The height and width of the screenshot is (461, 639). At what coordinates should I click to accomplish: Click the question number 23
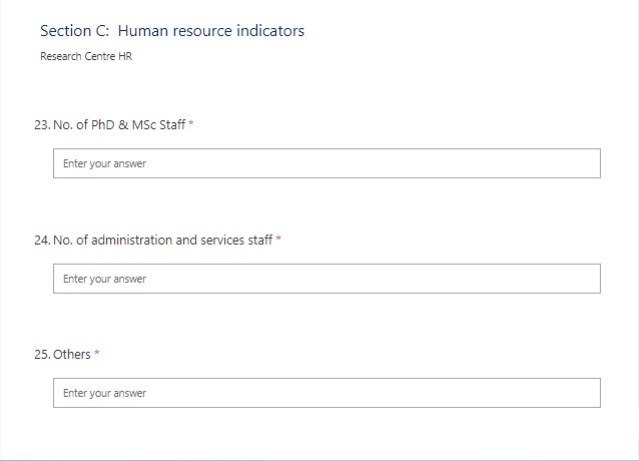click(x=42, y=125)
